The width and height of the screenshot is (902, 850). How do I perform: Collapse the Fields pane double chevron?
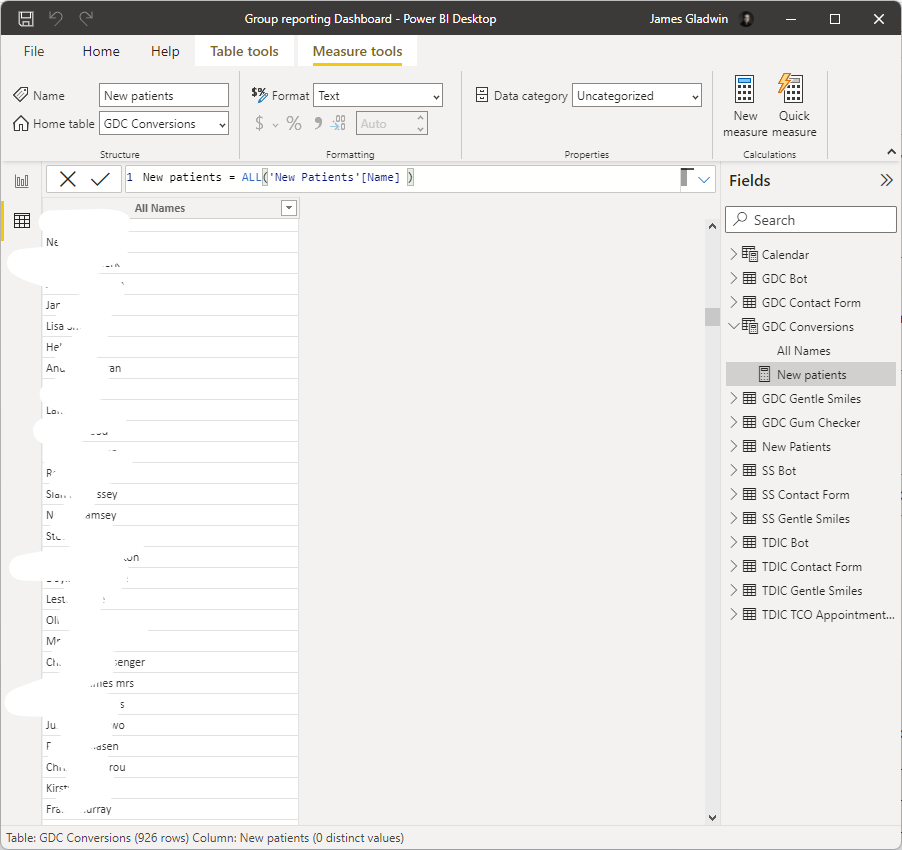point(886,181)
